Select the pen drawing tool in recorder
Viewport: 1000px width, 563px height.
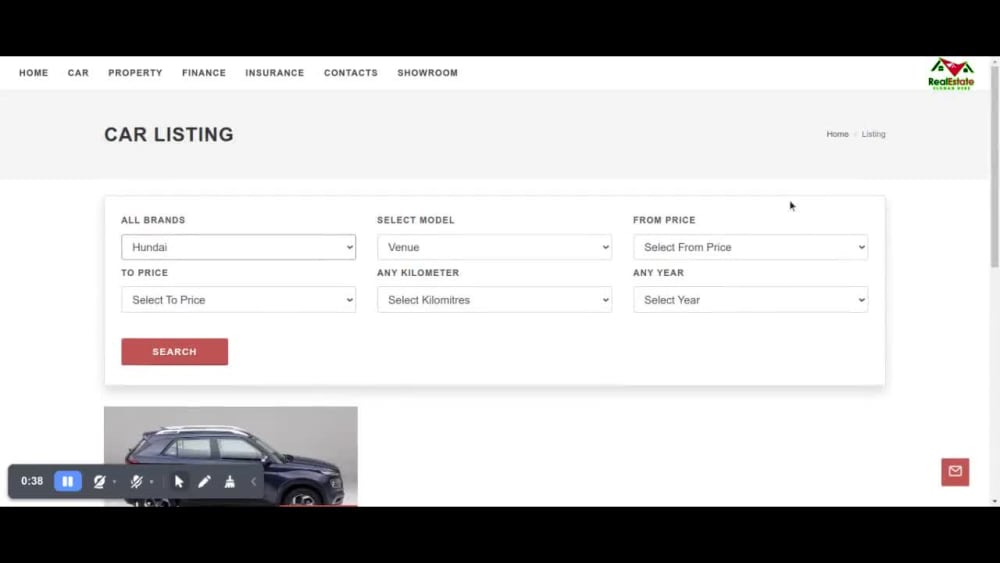[x=204, y=481]
